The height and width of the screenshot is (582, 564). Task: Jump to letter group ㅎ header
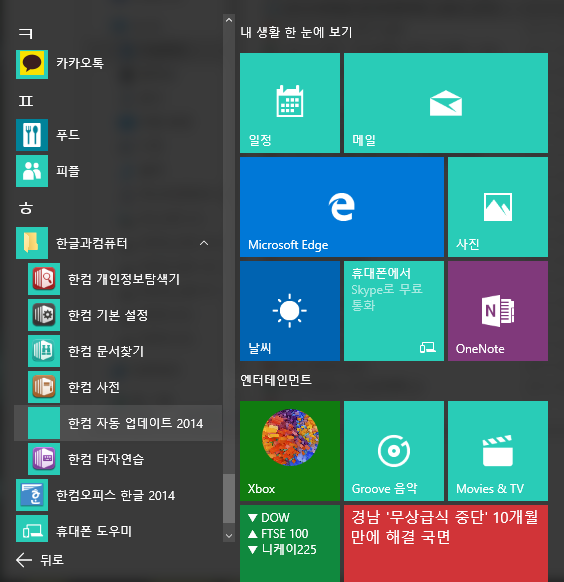pyautogui.click(x=26, y=208)
